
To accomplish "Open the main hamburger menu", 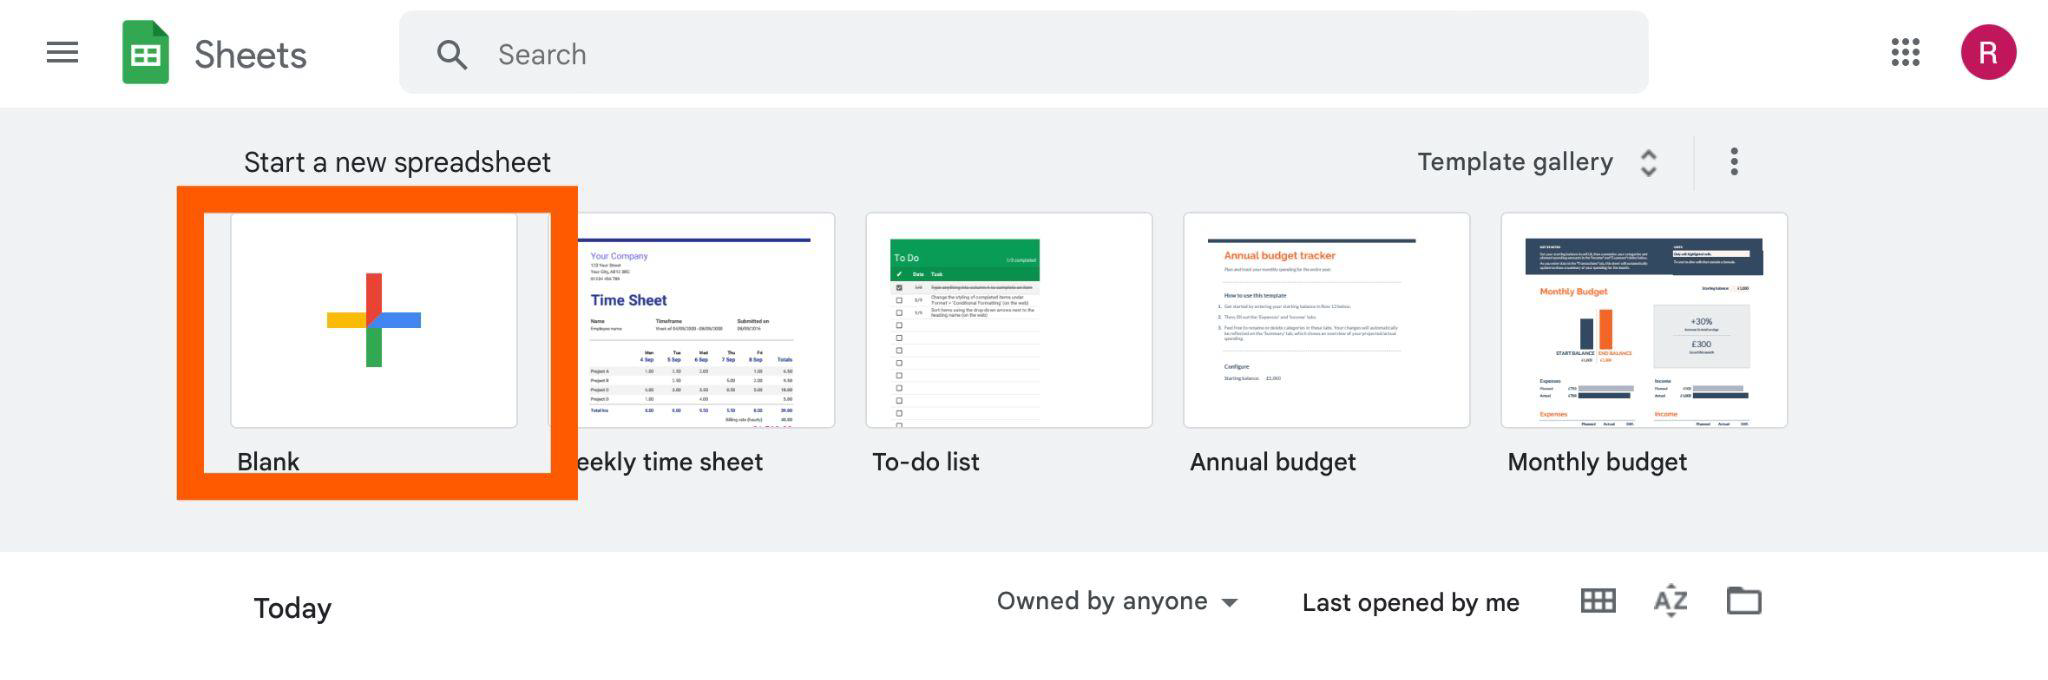I will point(62,52).
